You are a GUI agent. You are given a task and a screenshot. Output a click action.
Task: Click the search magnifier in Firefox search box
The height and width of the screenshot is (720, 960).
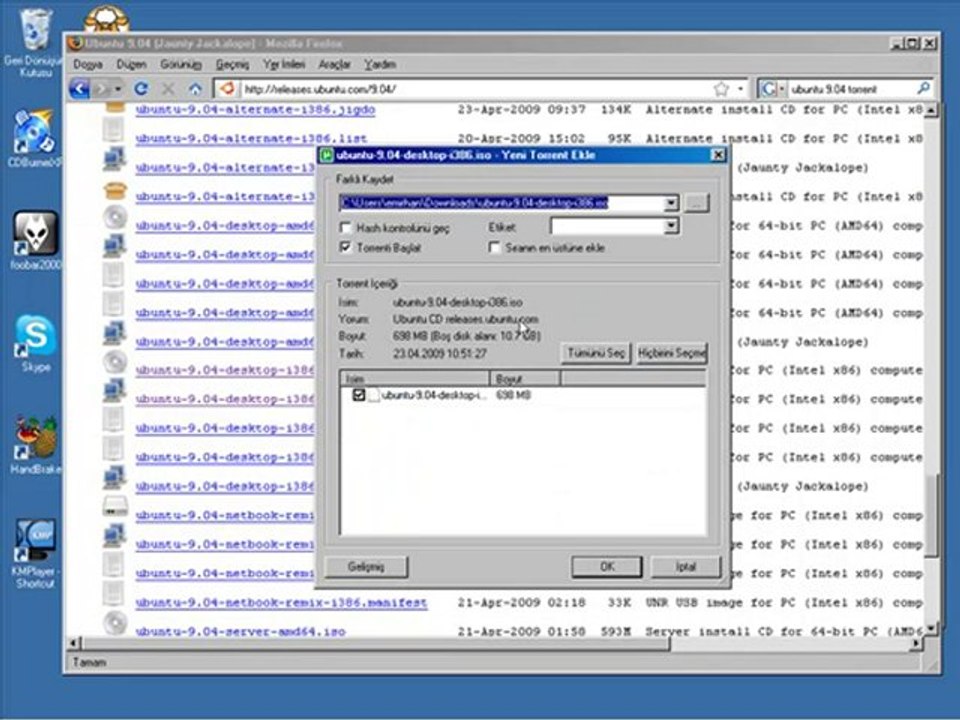click(923, 89)
